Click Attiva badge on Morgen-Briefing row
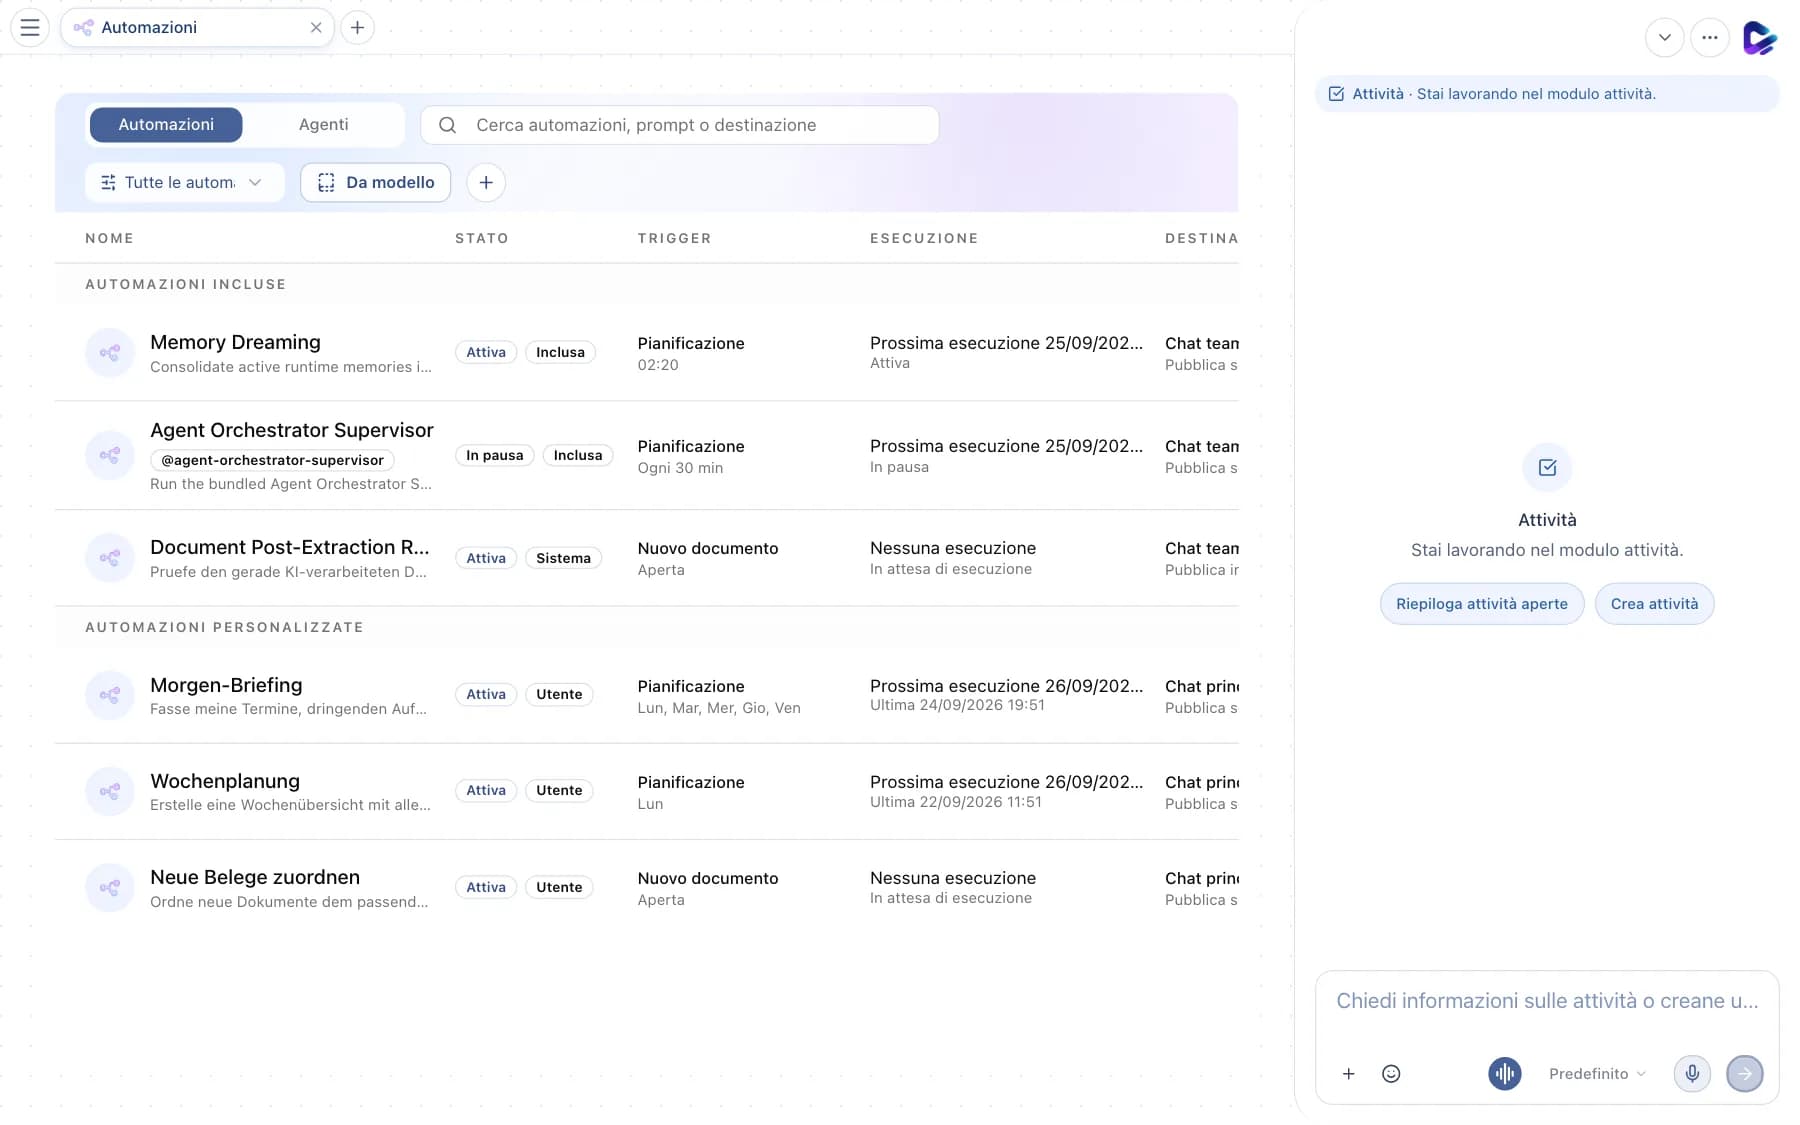Image resolution: width=1800 pixels, height=1125 pixels. coord(486,694)
